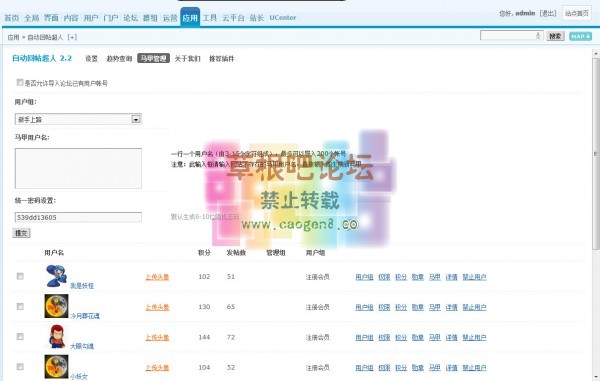
Task: Select the checkbox for user 我是妖怪
Action: 20,276
